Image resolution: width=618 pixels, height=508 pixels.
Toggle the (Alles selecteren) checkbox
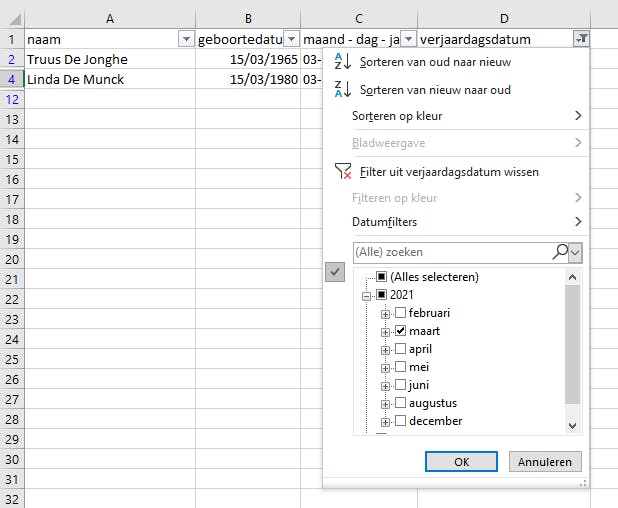[x=381, y=277]
